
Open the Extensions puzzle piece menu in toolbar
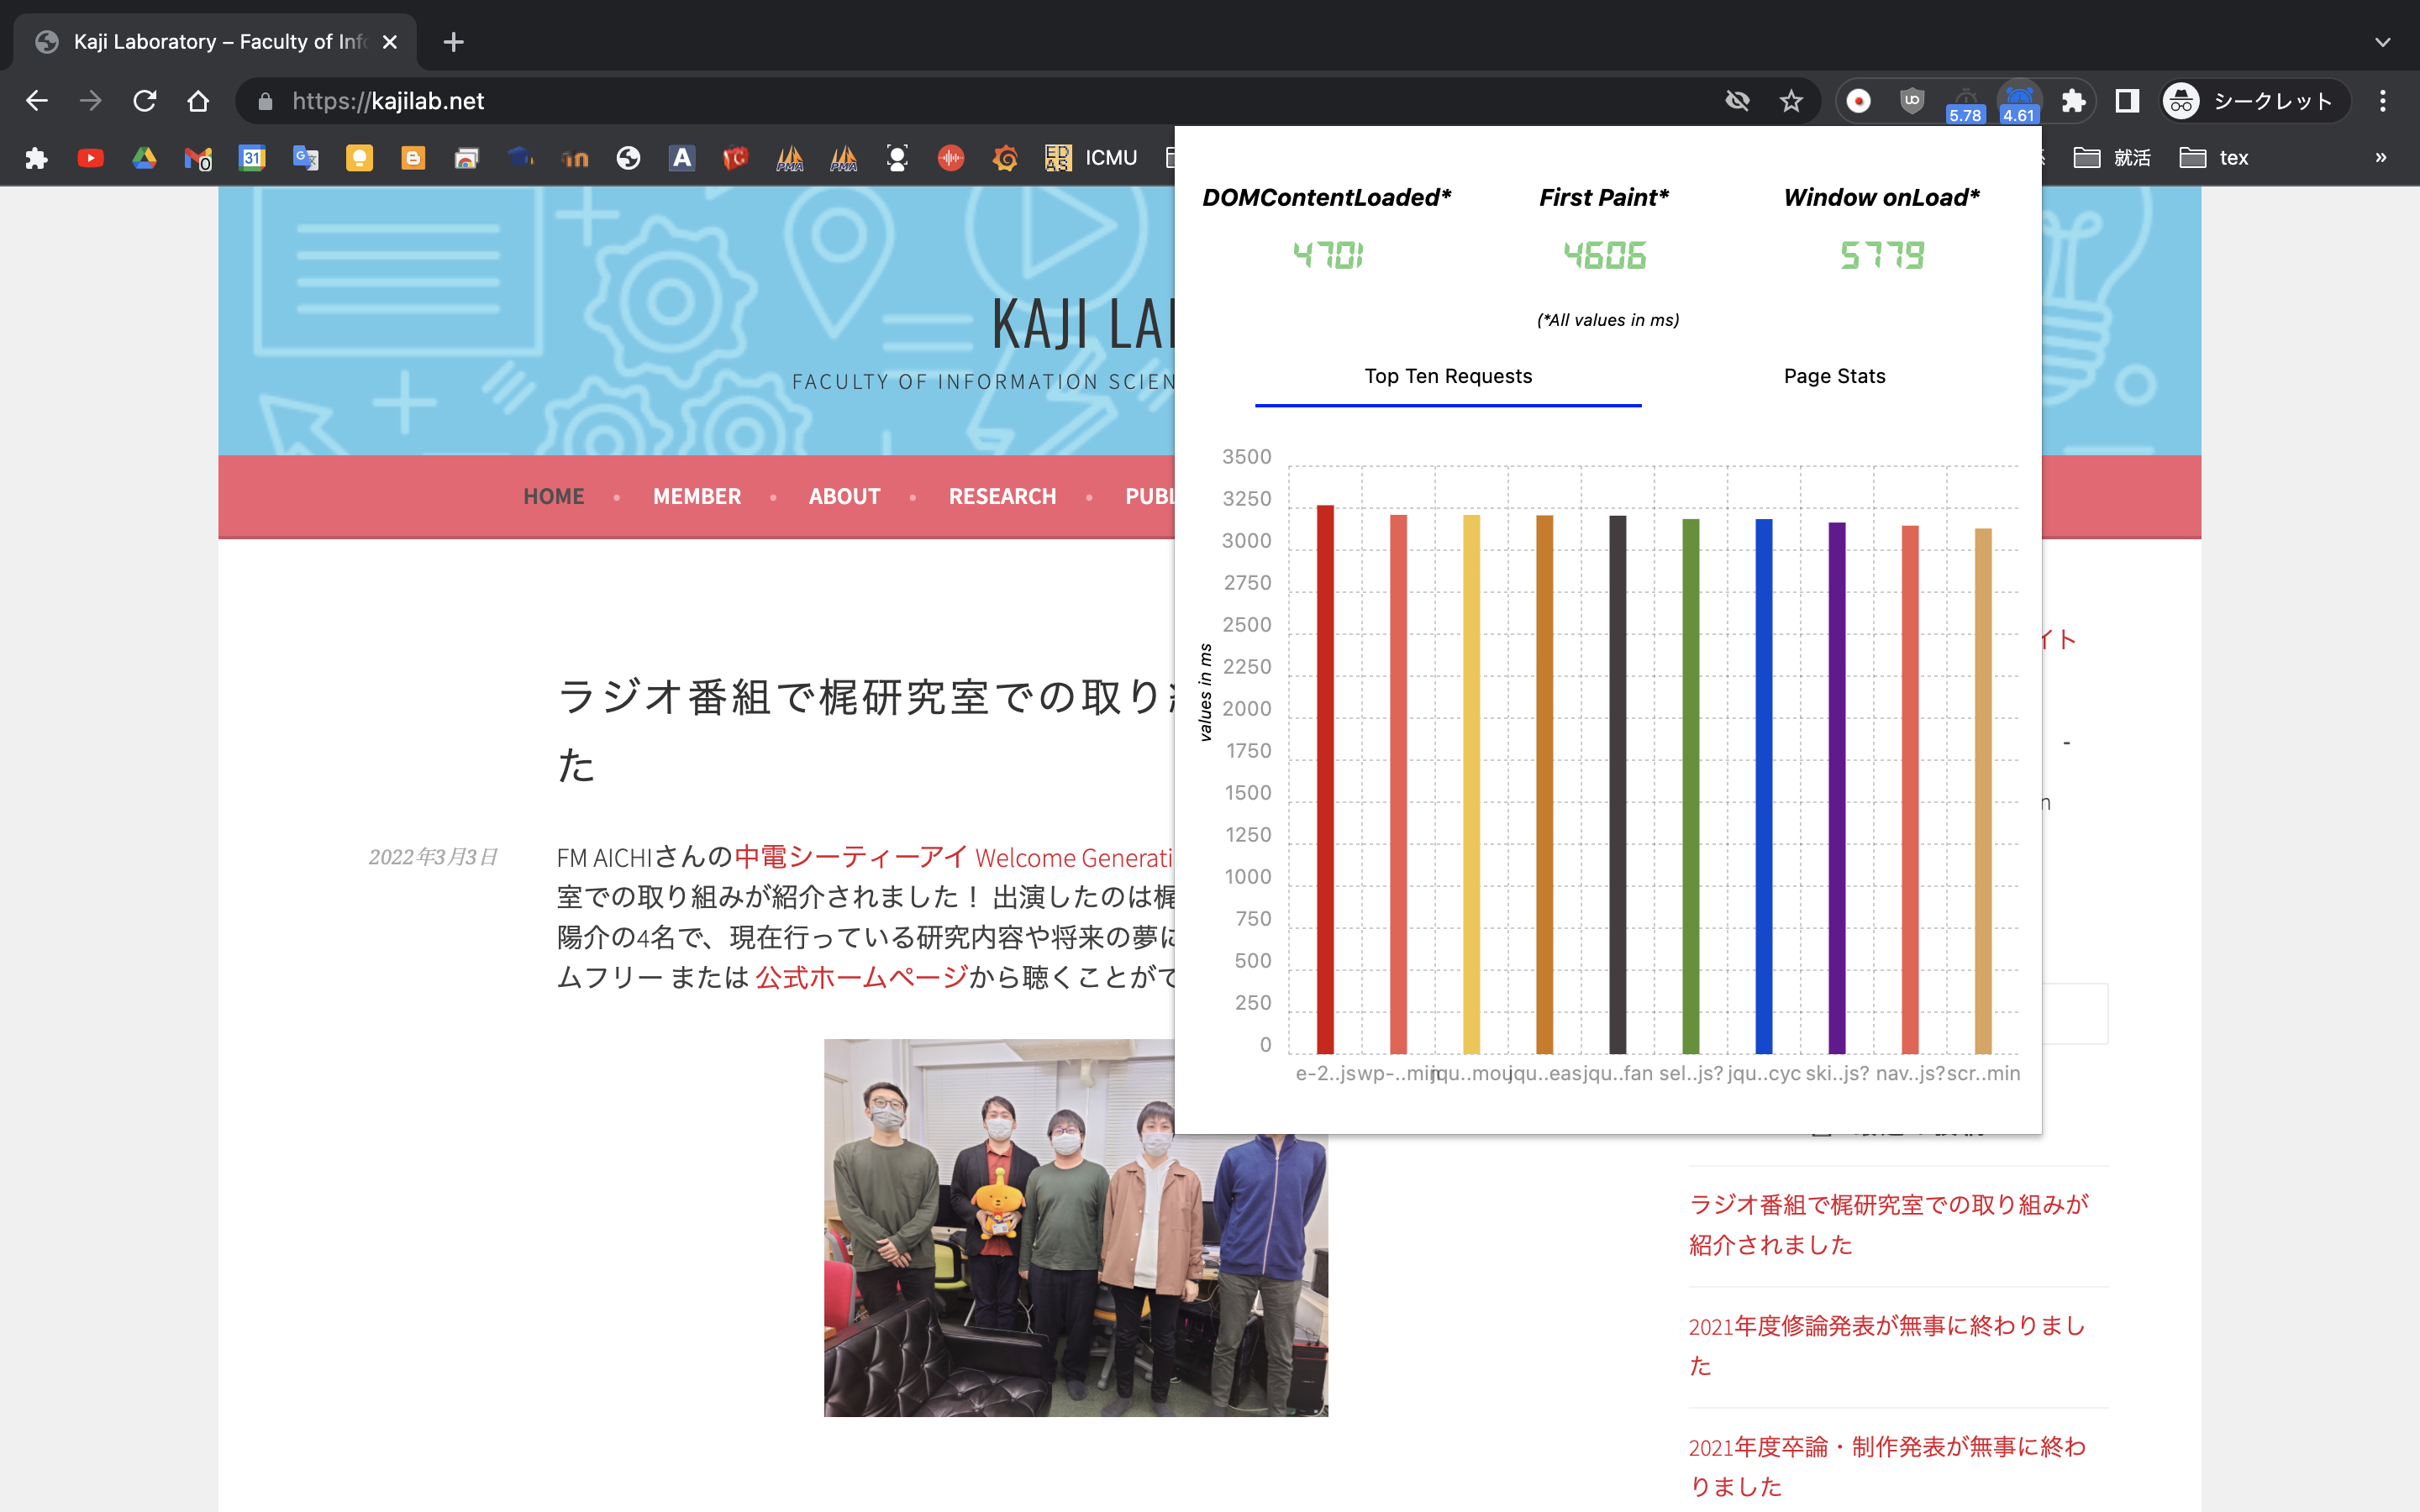pos(2073,101)
